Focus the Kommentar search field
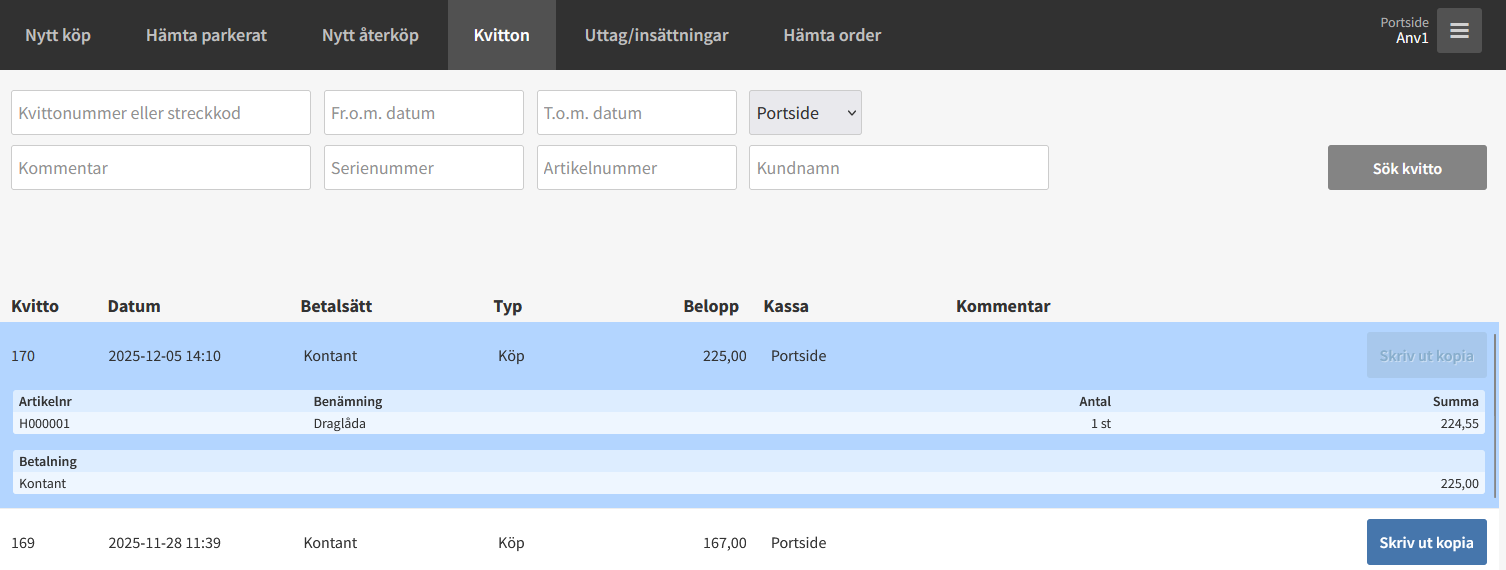 click(161, 168)
